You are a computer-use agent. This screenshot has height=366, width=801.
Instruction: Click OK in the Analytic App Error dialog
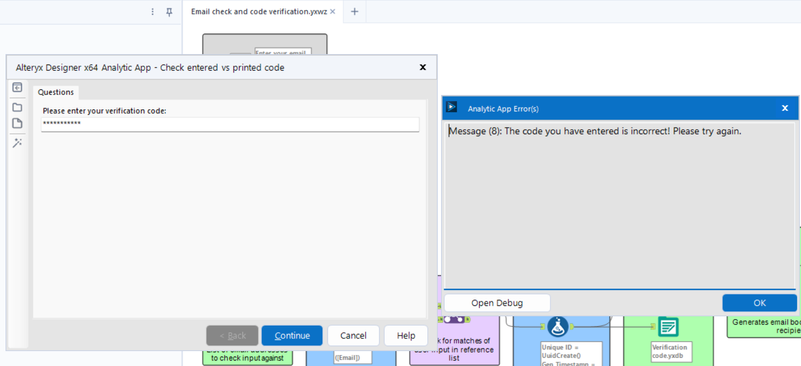click(760, 303)
